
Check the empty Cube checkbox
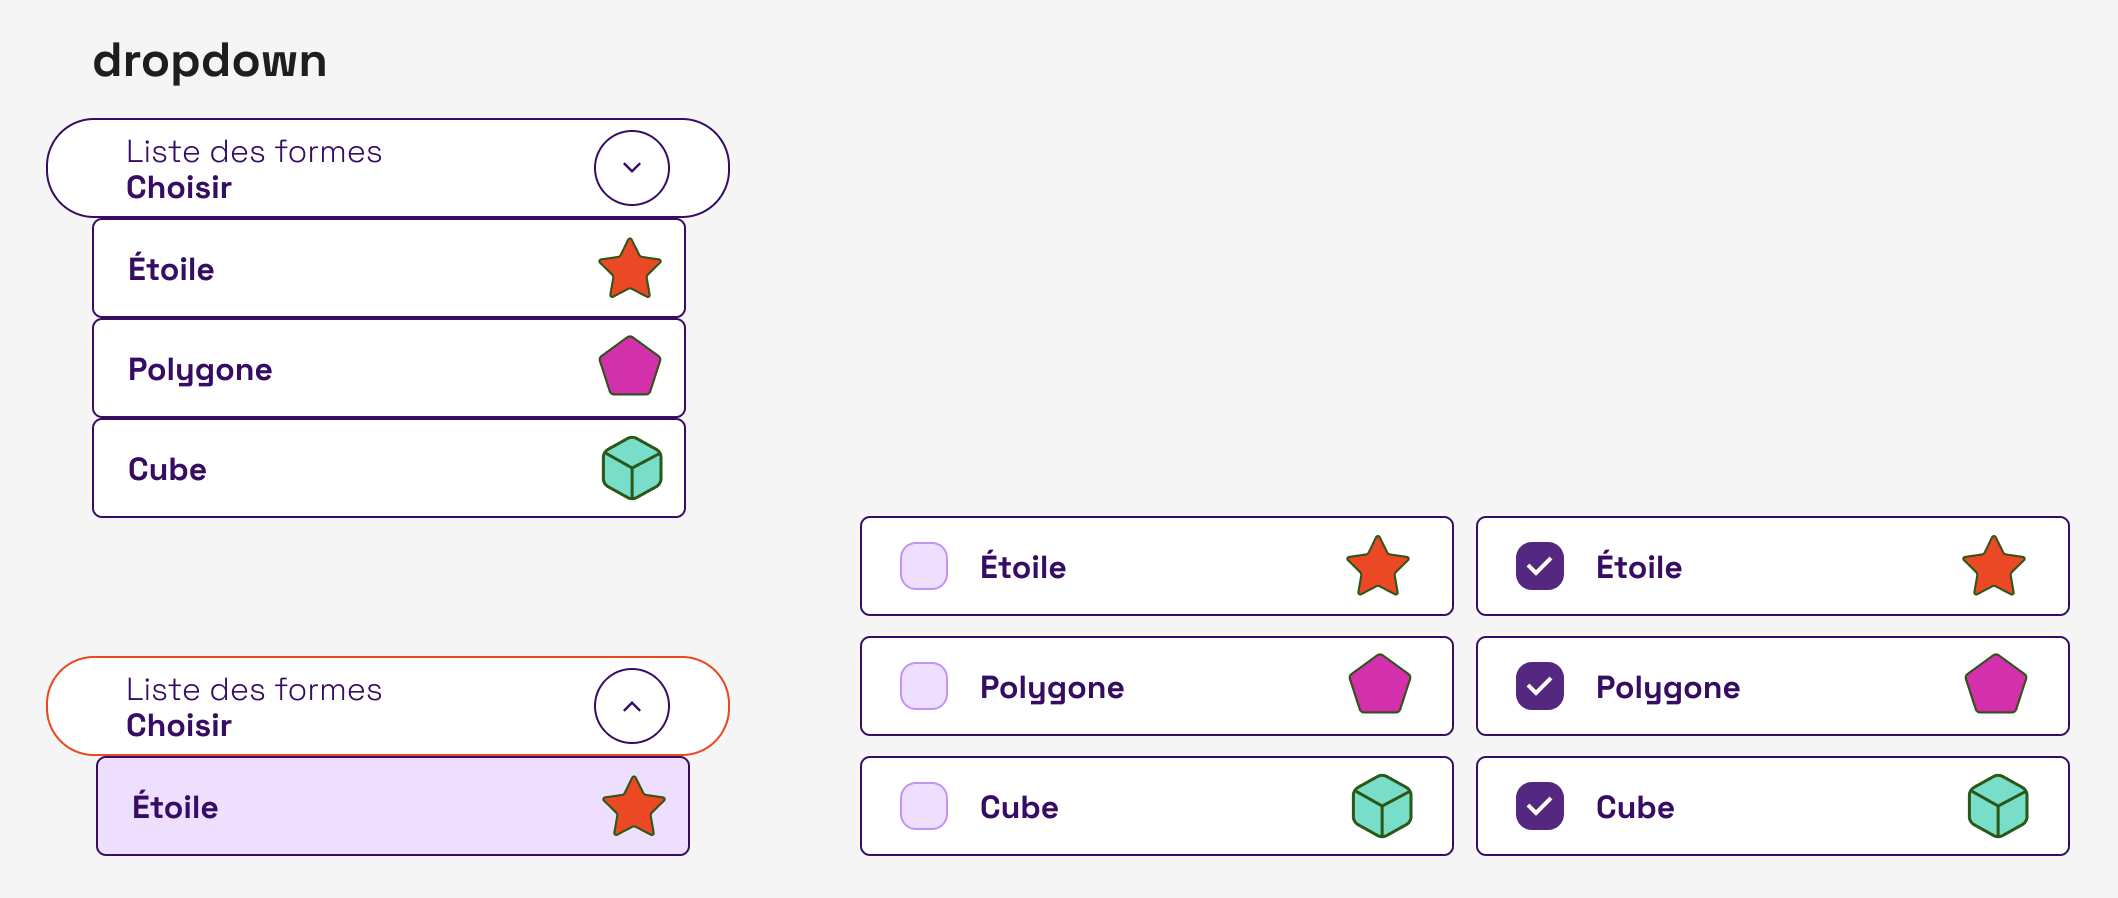[924, 806]
